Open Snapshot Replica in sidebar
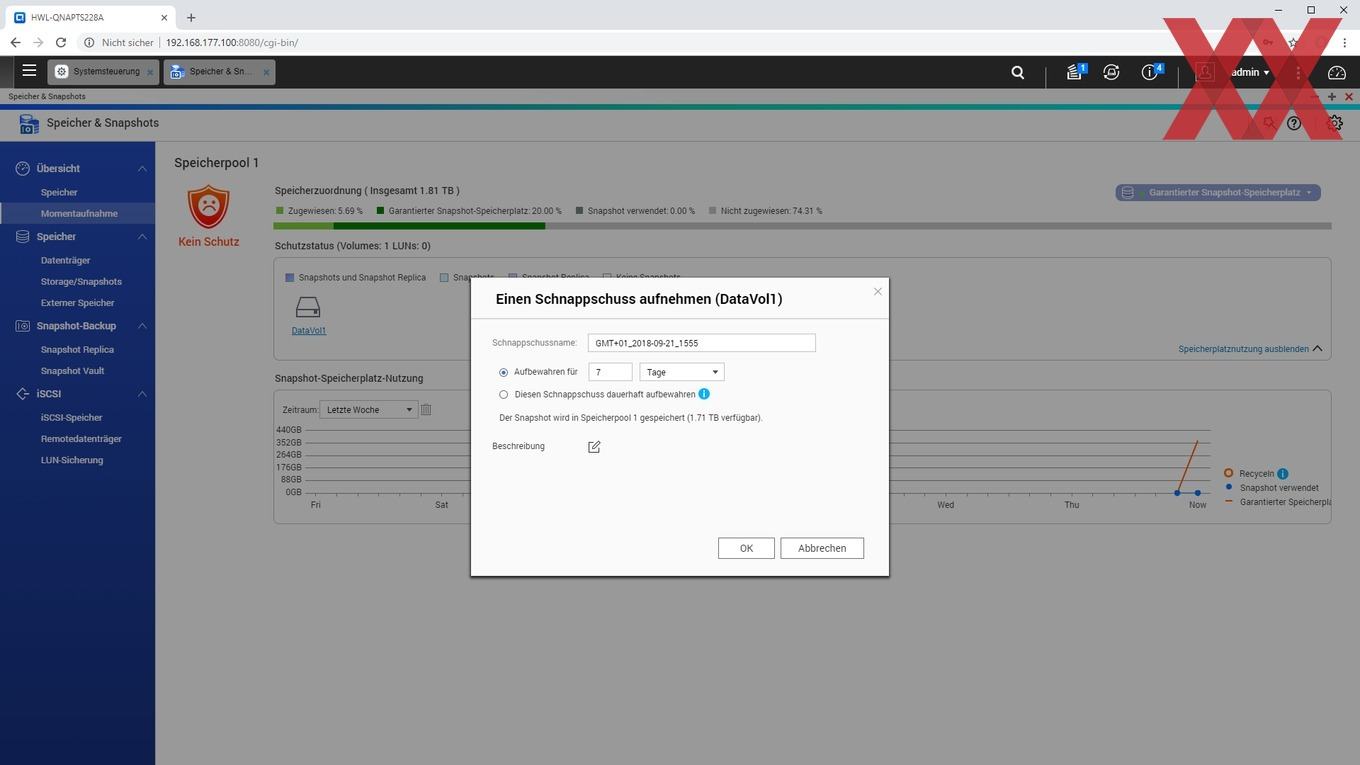The image size is (1360, 765). (77, 350)
